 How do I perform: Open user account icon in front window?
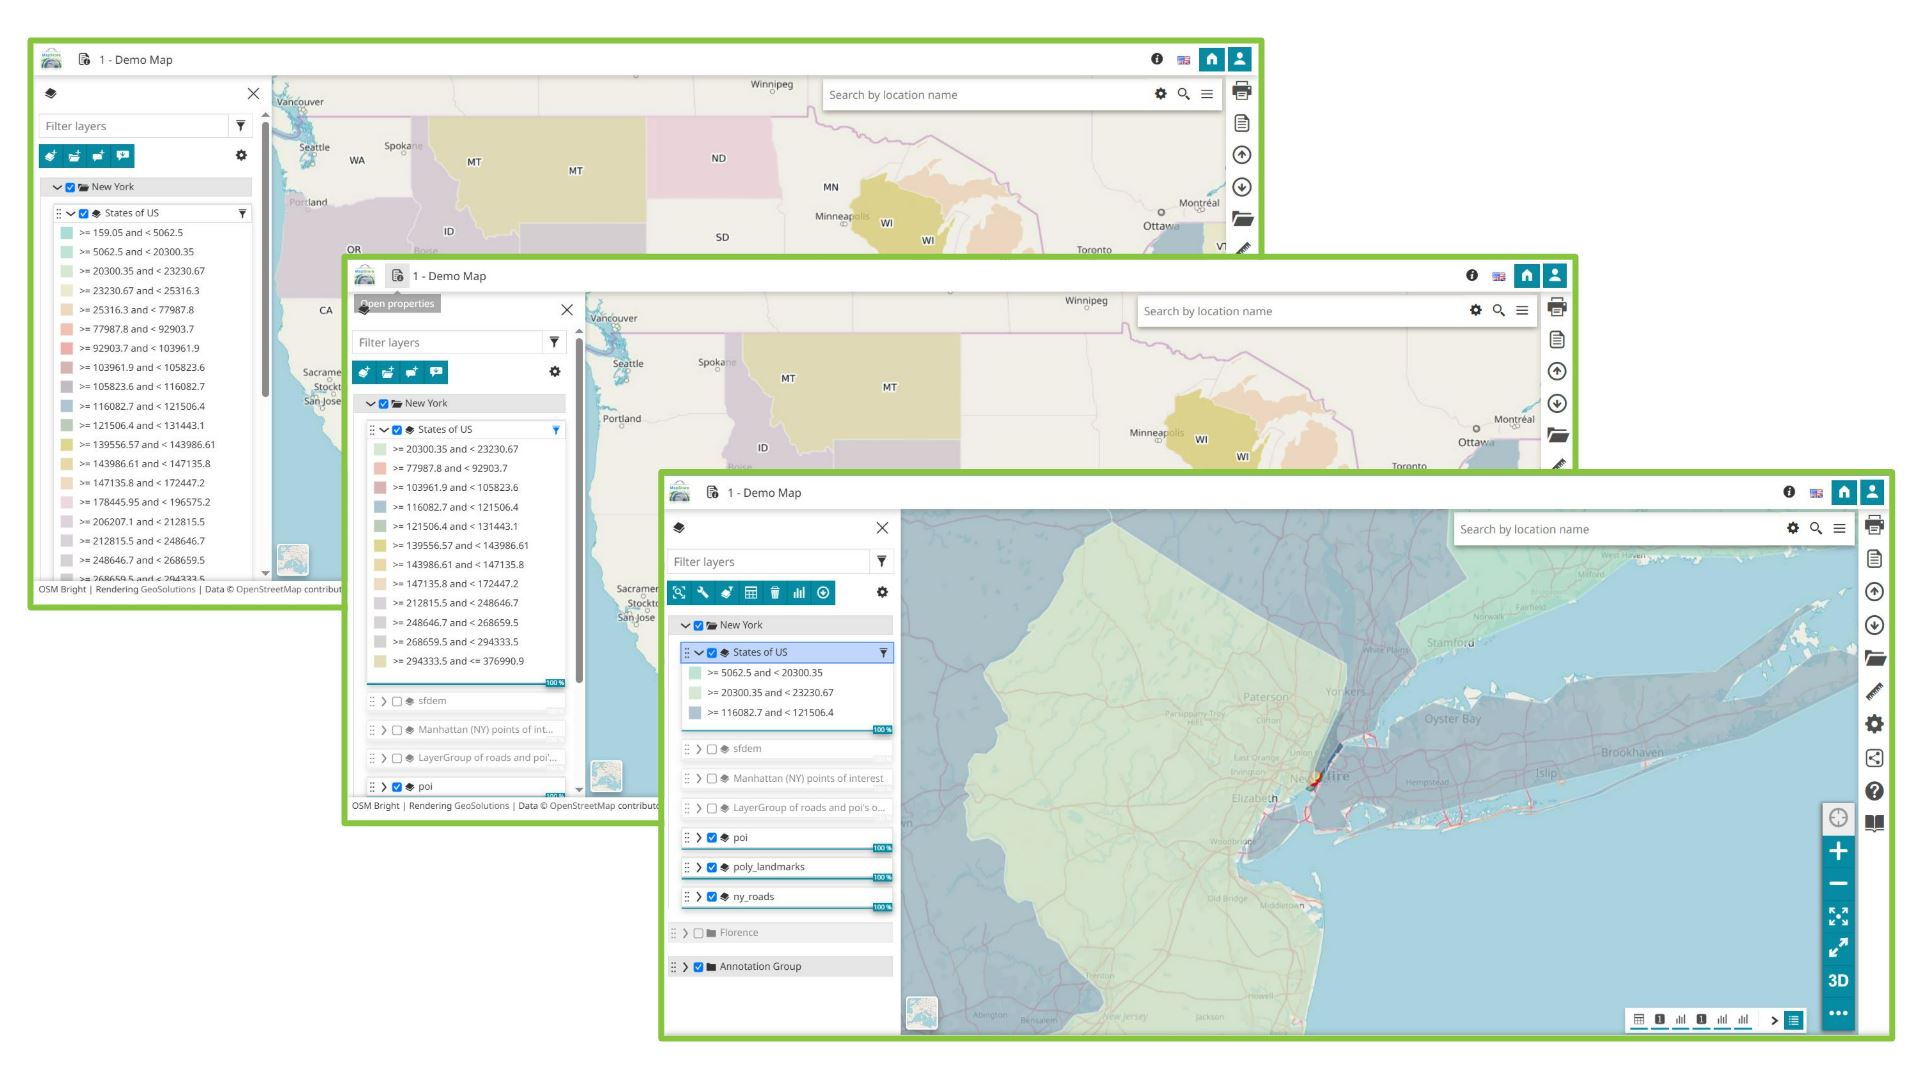[1872, 492]
